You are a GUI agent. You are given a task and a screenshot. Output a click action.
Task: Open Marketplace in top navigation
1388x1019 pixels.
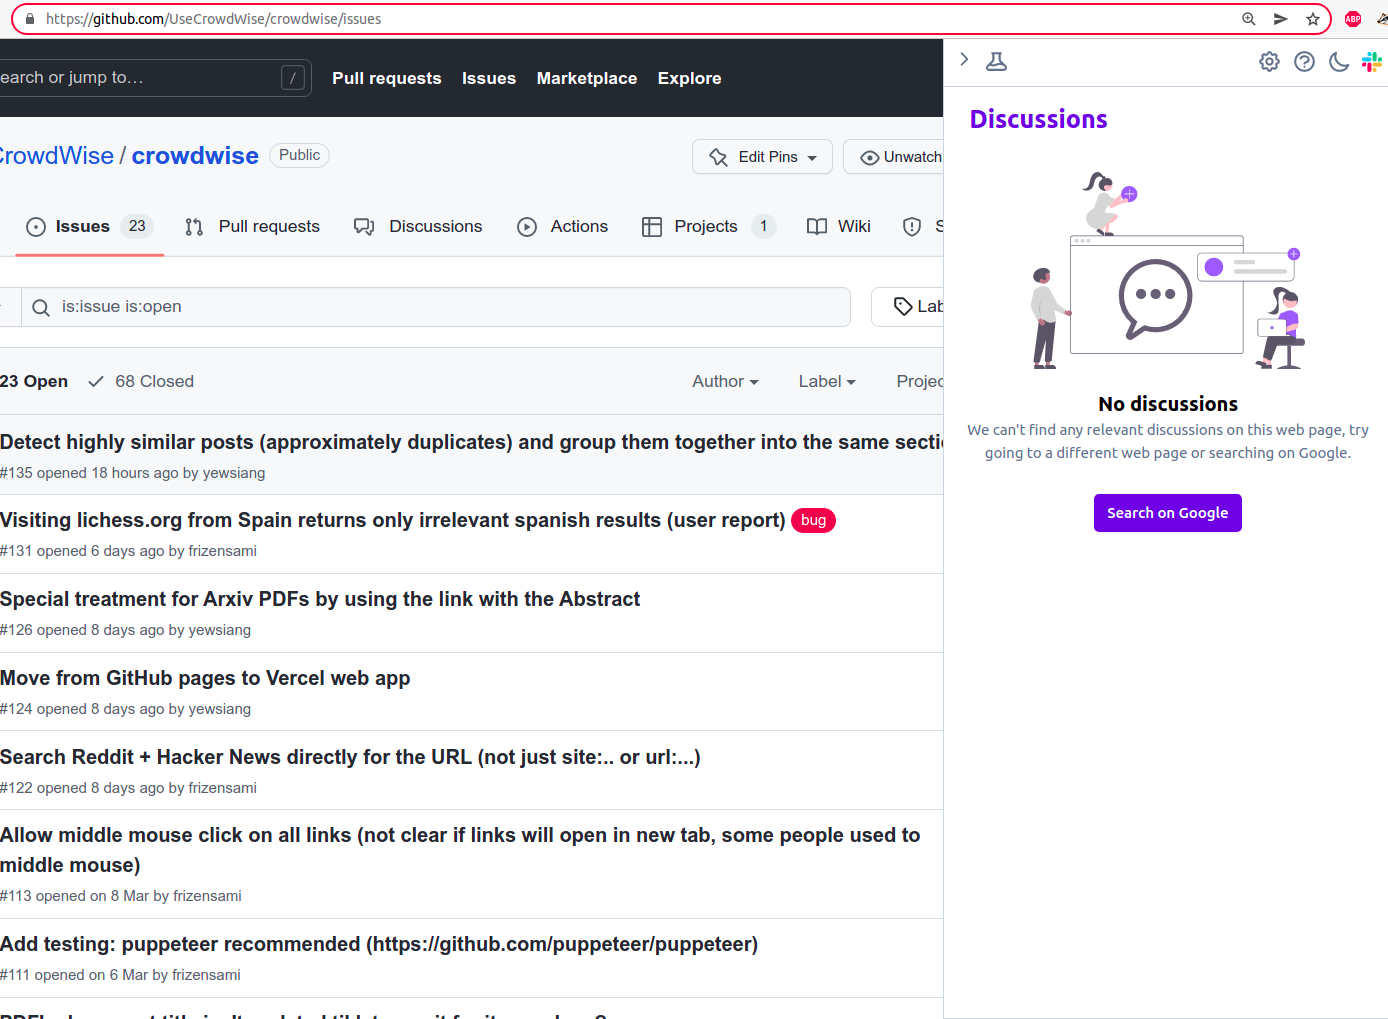[x=587, y=78]
